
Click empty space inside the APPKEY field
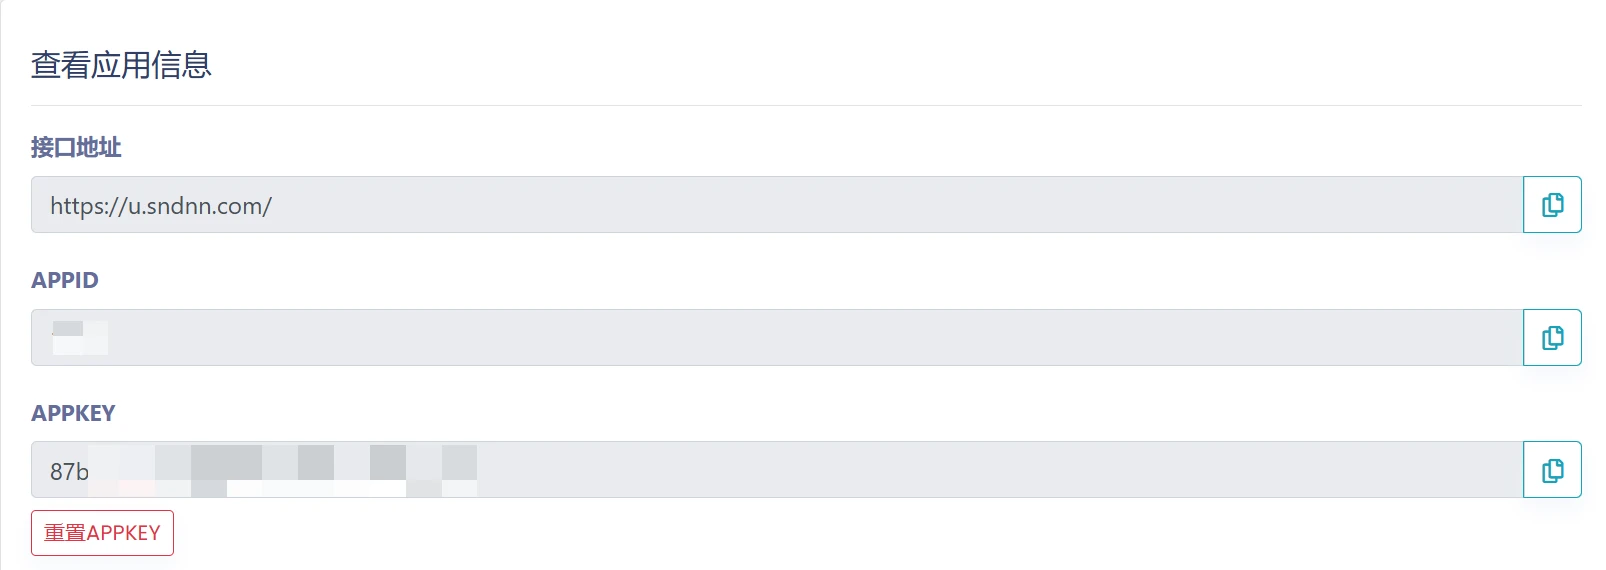(1000, 470)
